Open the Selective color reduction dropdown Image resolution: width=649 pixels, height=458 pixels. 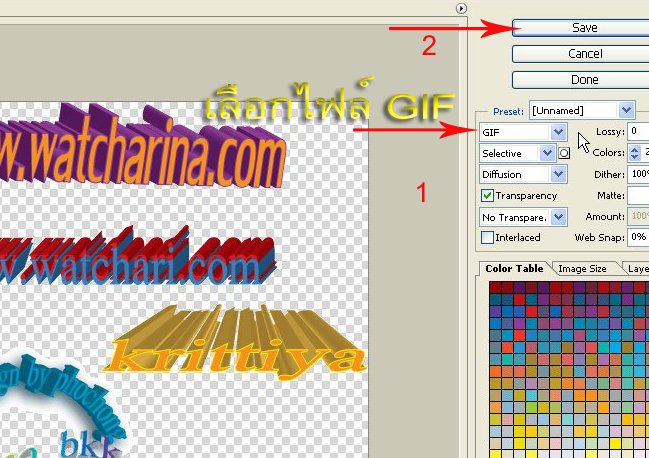click(517, 153)
